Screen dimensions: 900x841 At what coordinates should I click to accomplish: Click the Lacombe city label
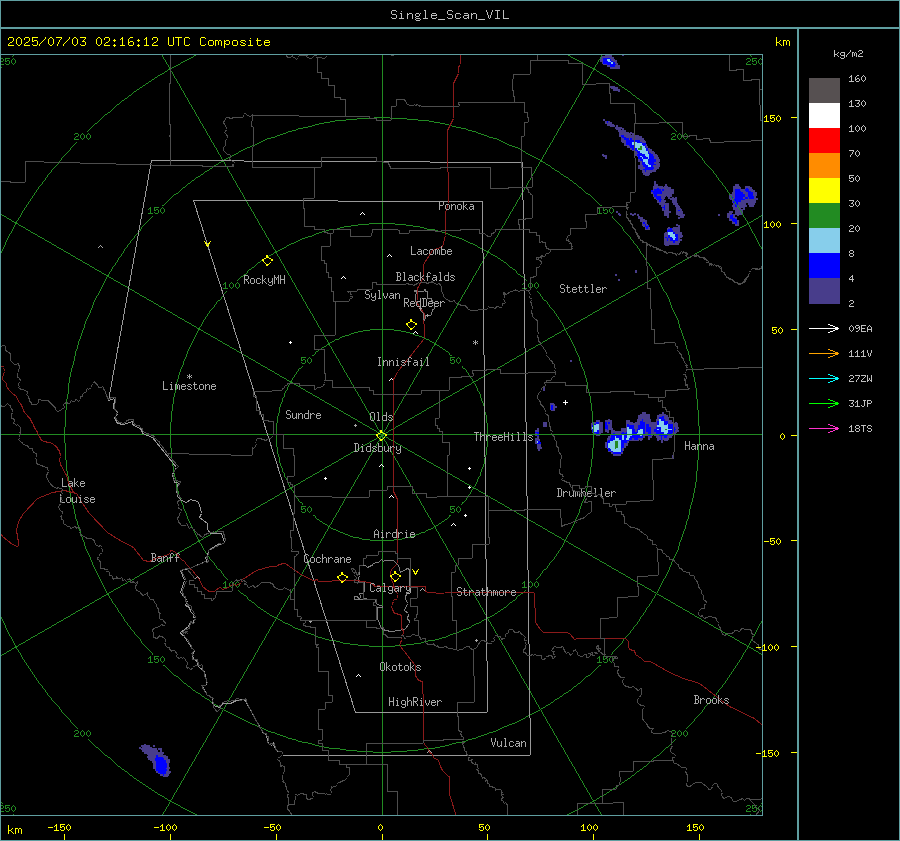(x=431, y=251)
